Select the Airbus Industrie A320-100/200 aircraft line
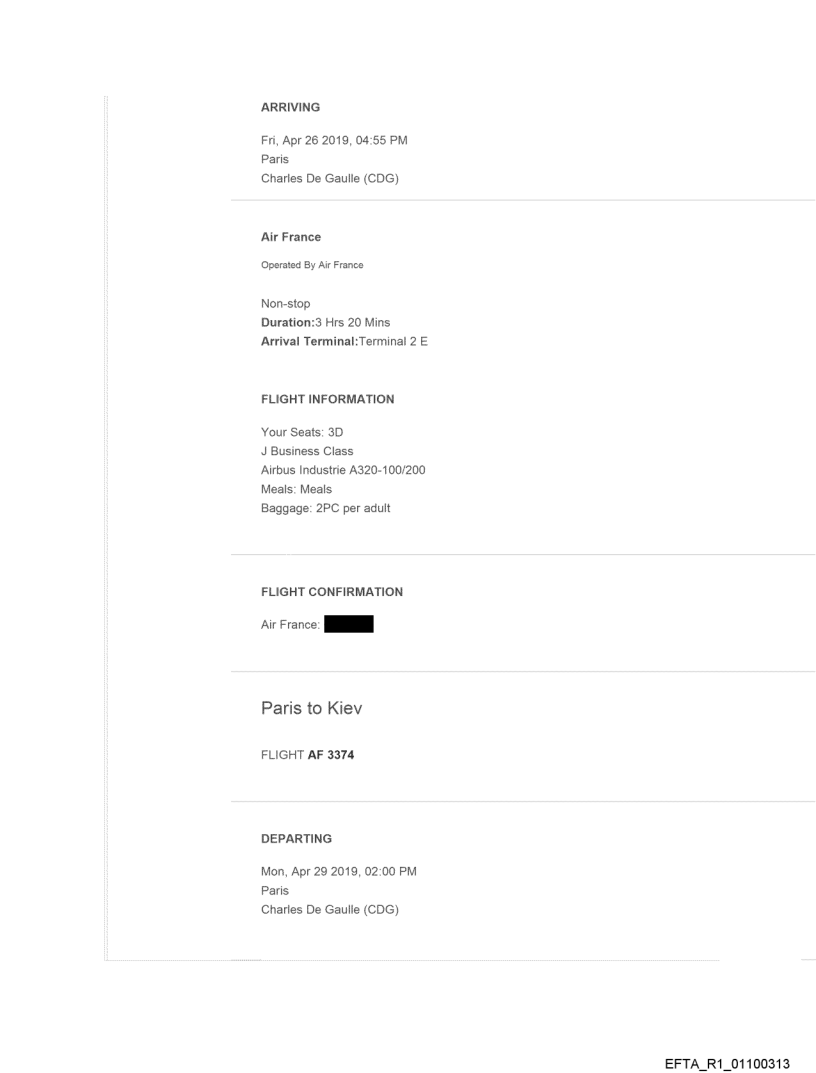Image resolution: width=816 pixels, height=1073 pixels. tap(343, 468)
